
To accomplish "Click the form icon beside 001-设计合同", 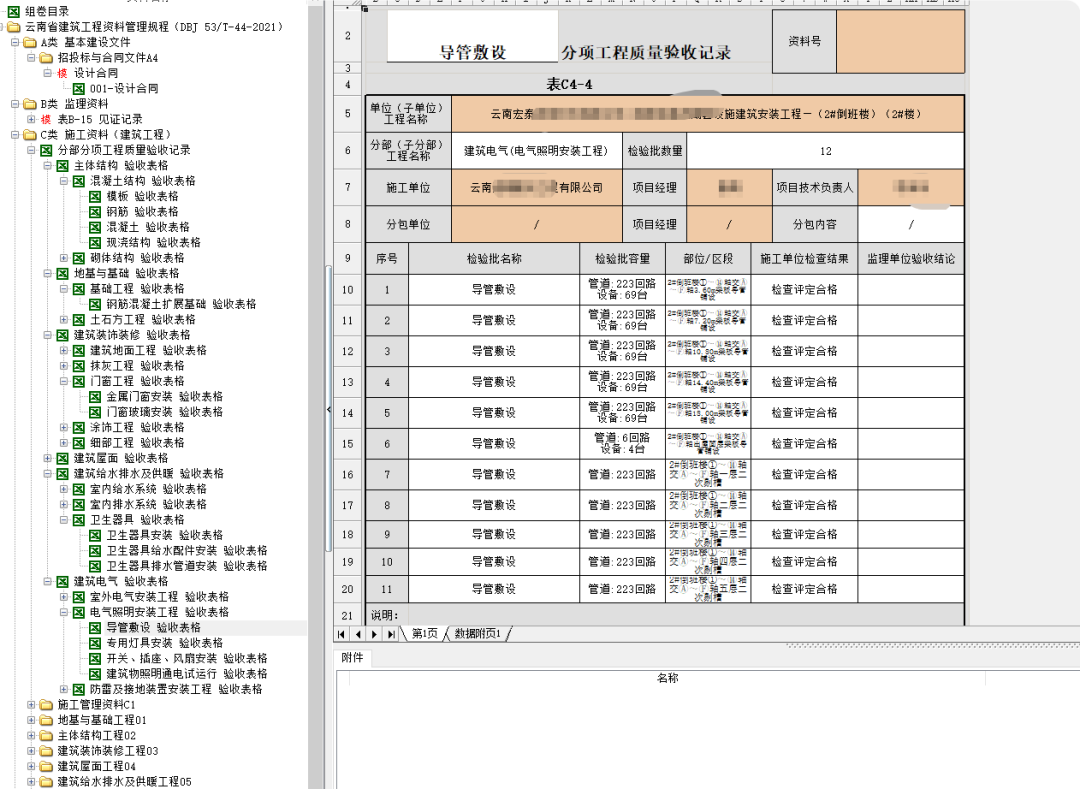I will pos(79,89).
